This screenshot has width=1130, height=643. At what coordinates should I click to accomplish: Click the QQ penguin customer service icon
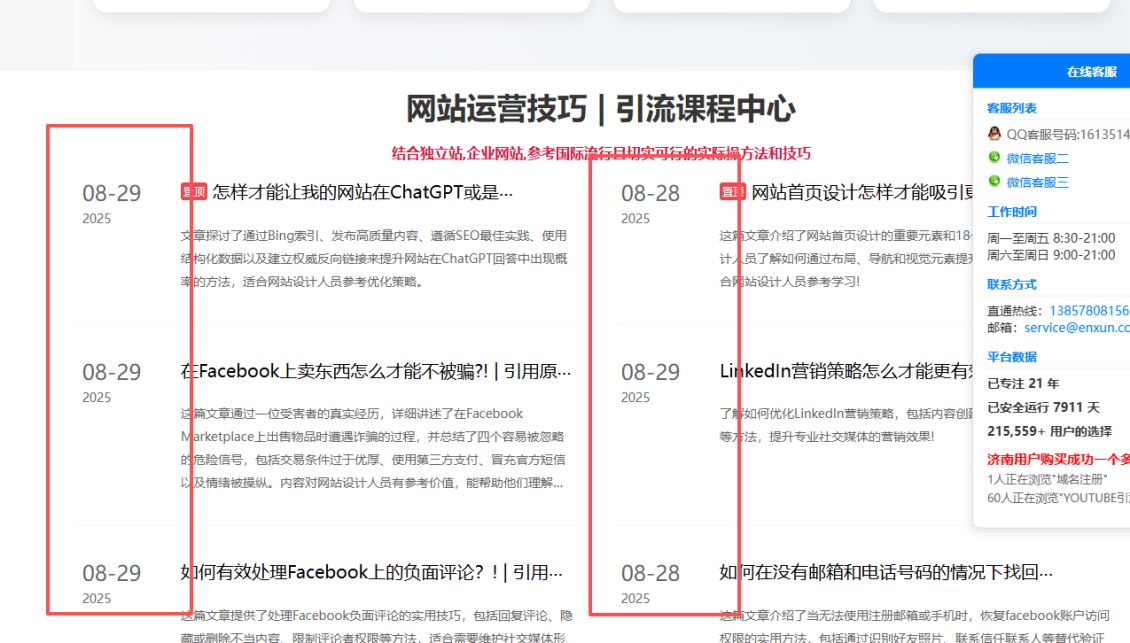point(994,134)
